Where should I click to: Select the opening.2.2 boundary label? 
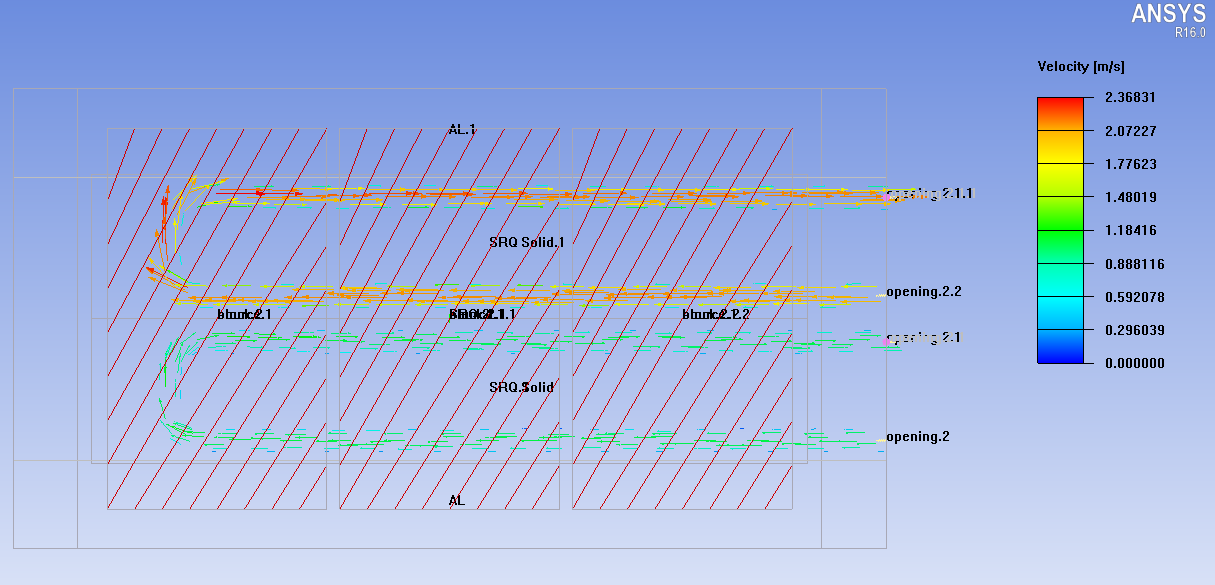pos(923,292)
